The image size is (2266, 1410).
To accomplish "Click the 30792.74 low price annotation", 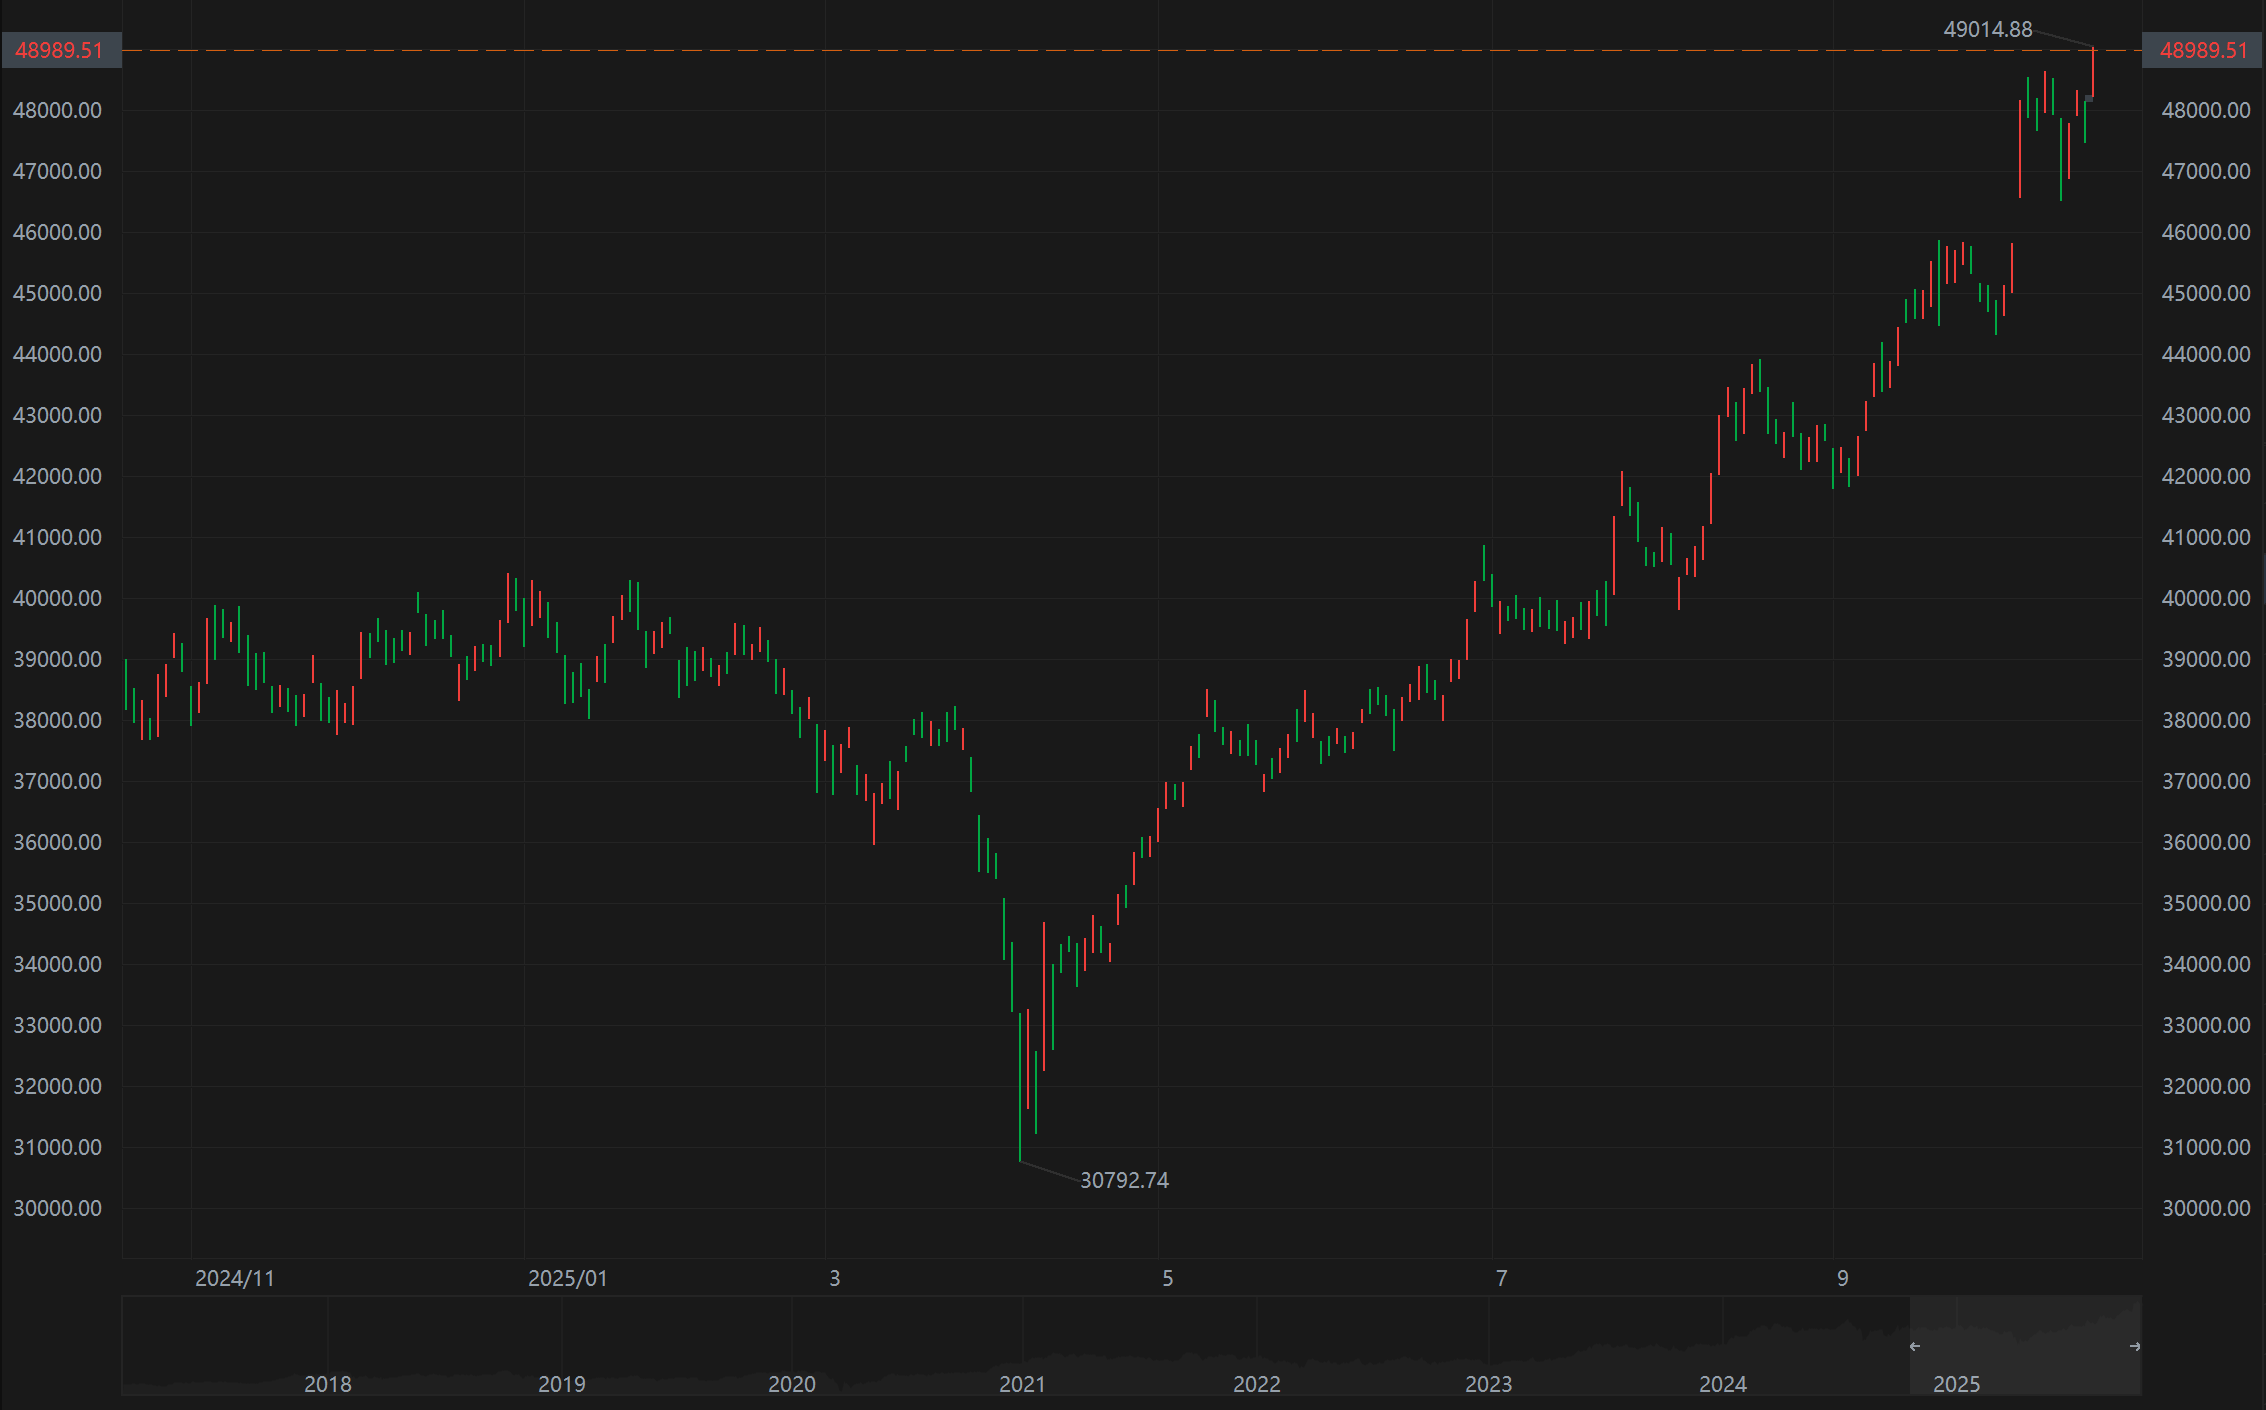I will coord(1124,1180).
